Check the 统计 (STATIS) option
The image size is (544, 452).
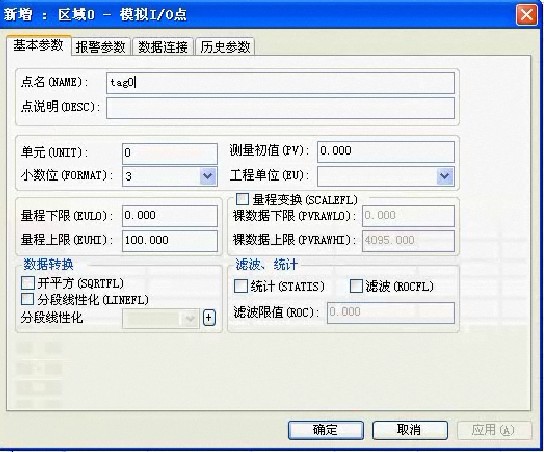[x=241, y=287]
